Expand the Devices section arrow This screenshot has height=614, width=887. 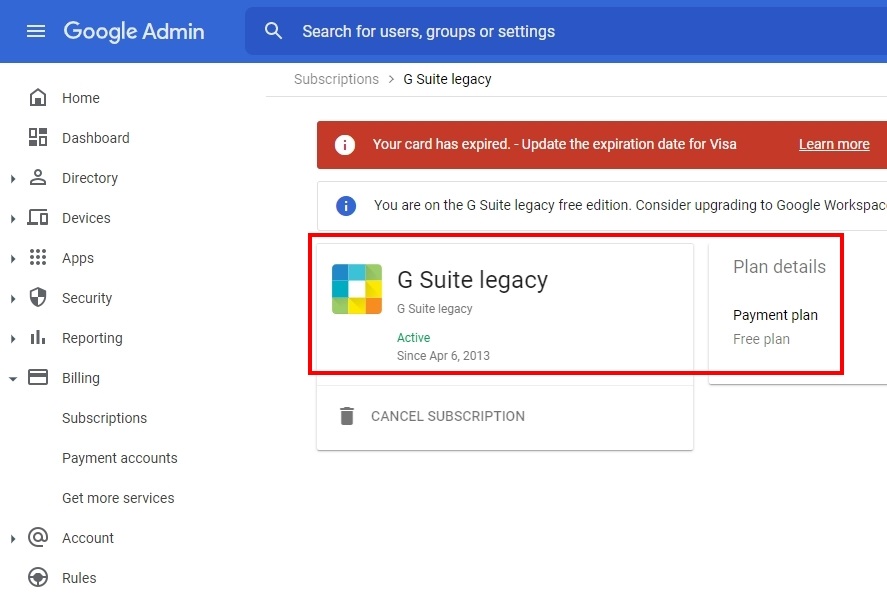[x=13, y=219]
